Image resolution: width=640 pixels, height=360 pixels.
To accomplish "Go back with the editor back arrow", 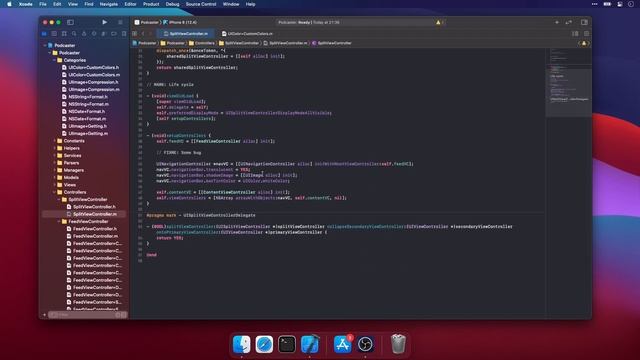I will 143,33.
